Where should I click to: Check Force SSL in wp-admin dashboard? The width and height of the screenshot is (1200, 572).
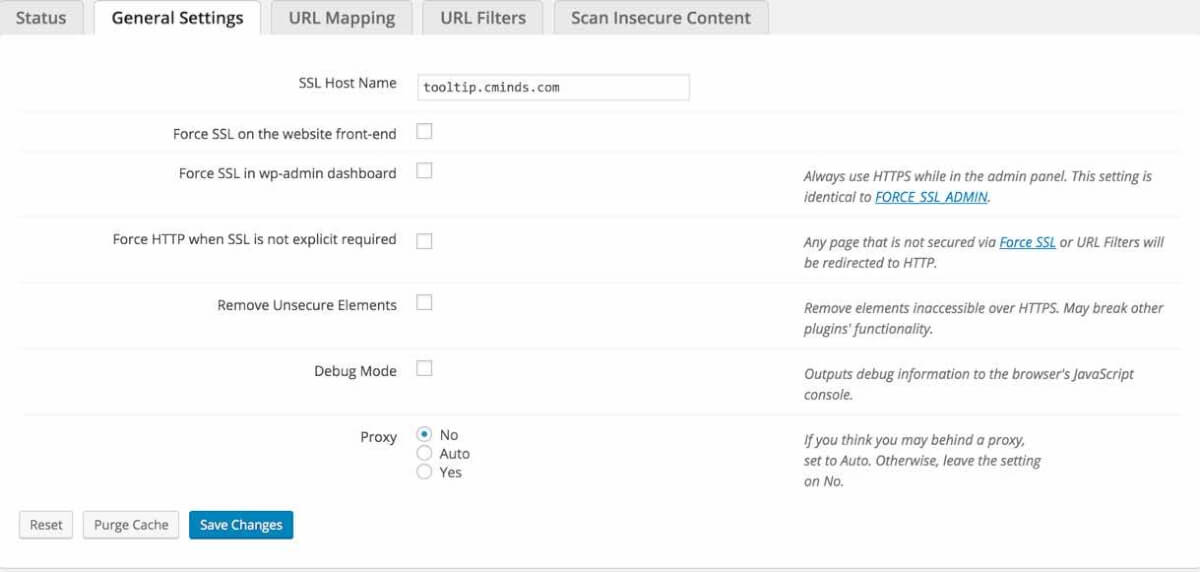(x=424, y=171)
